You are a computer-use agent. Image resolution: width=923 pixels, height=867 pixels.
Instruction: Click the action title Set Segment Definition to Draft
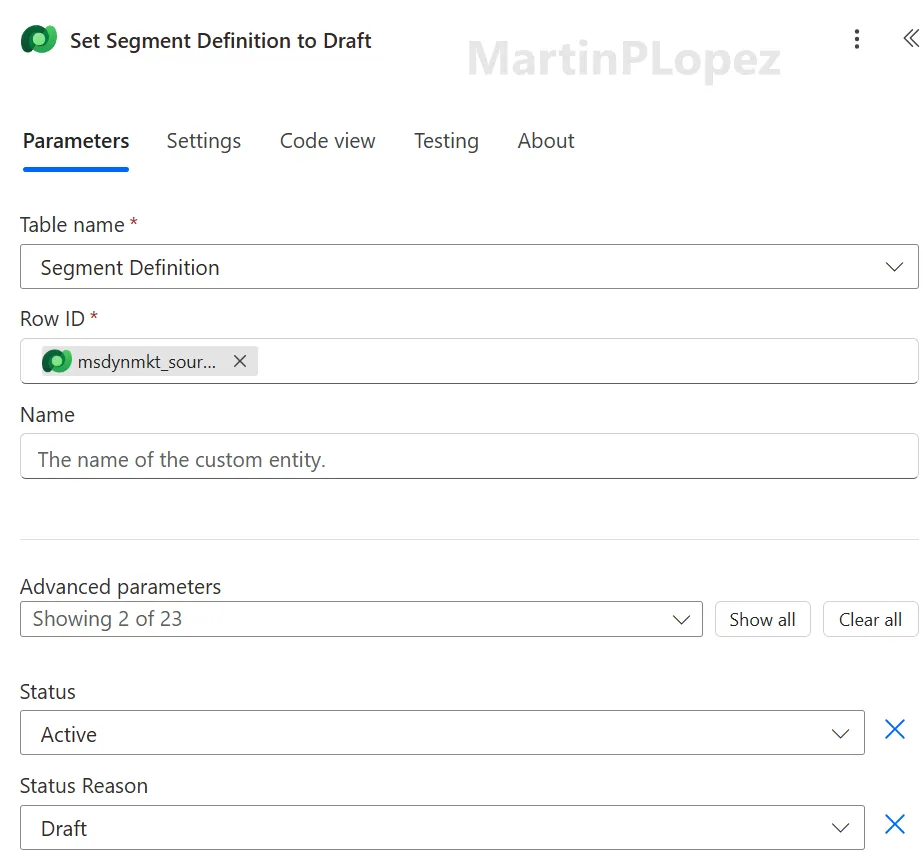pos(221,41)
